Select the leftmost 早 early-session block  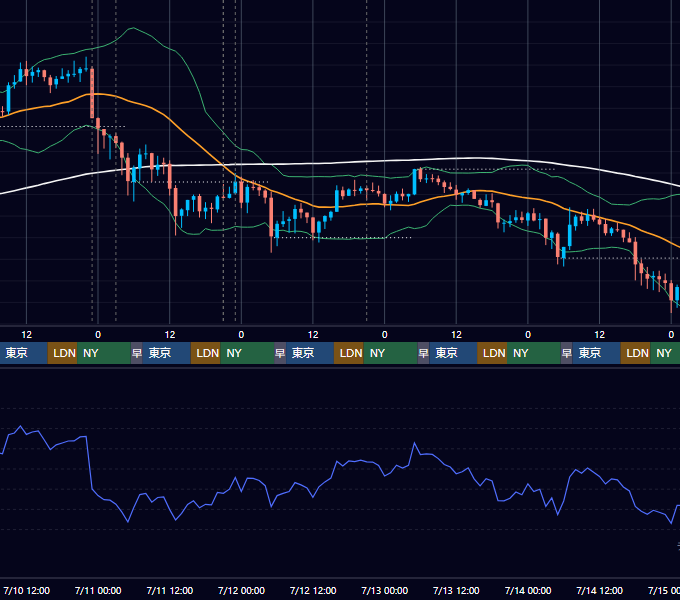point(137,353)
